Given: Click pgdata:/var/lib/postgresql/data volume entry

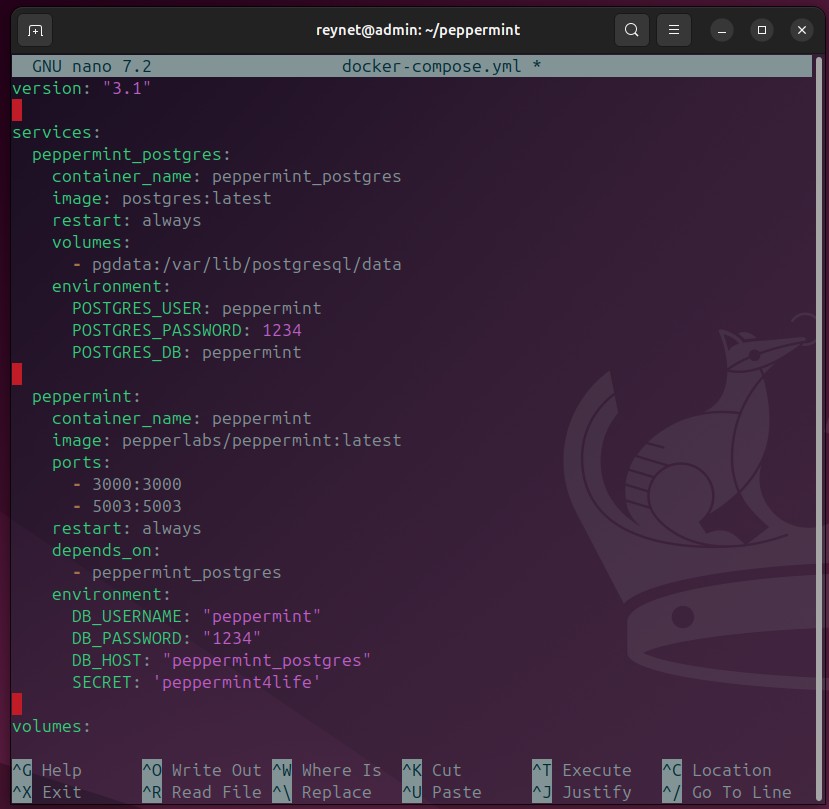Looking at the screenshot, I should (246, 264).
